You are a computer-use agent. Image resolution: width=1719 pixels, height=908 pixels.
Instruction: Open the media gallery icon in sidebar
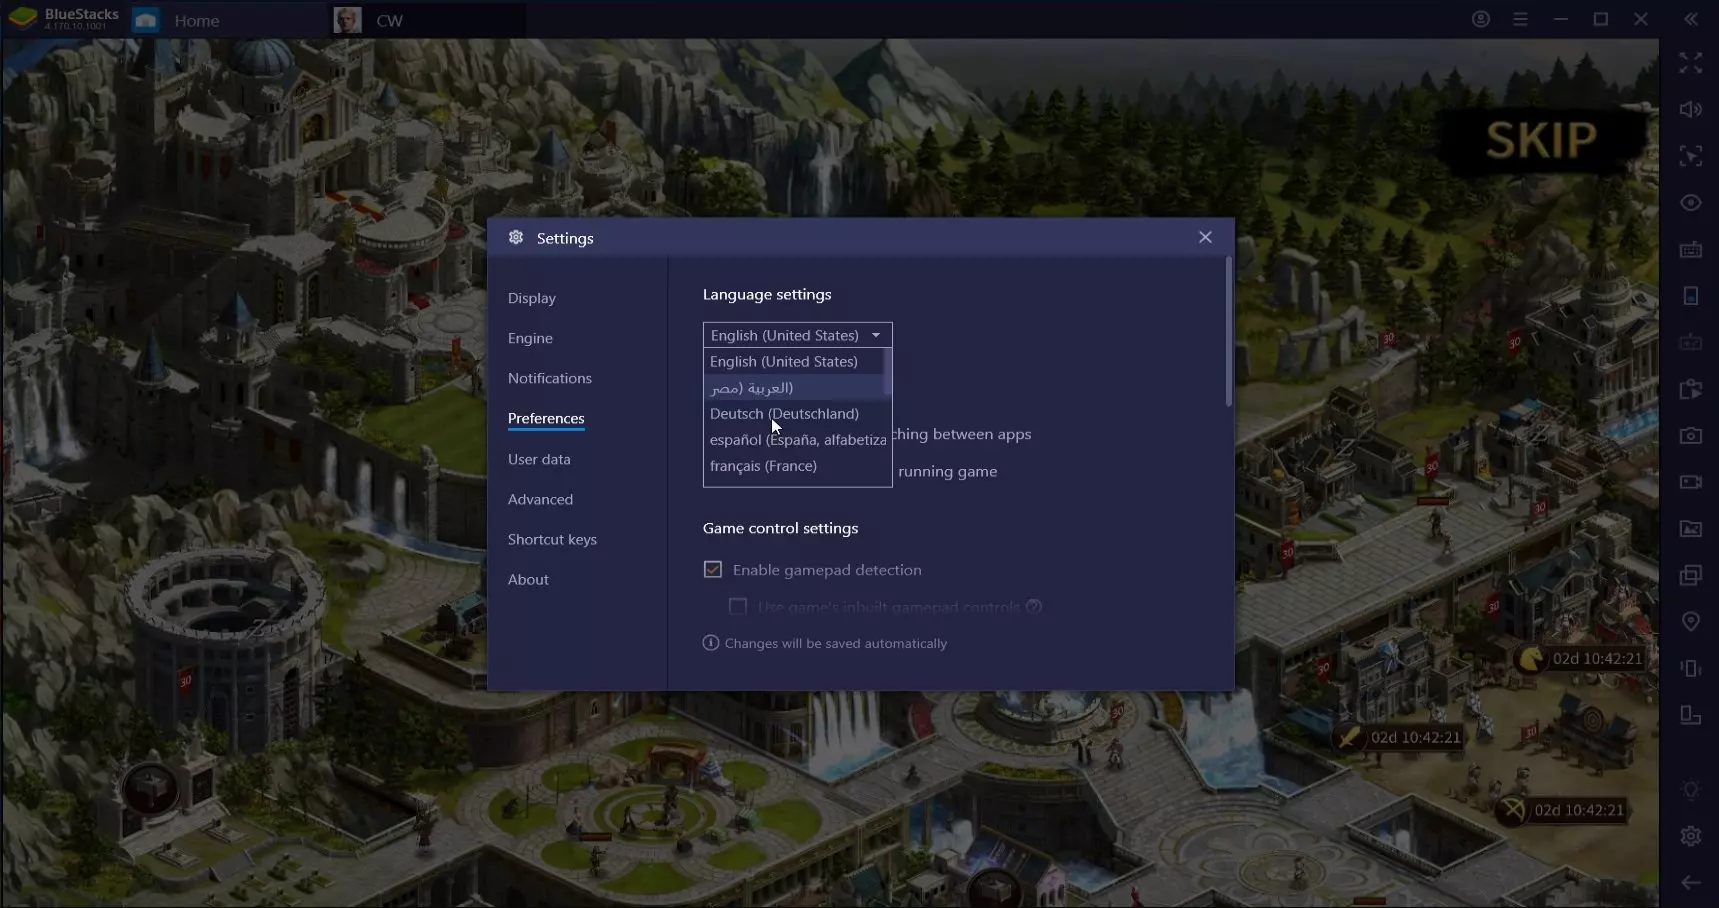[1690, 529]
